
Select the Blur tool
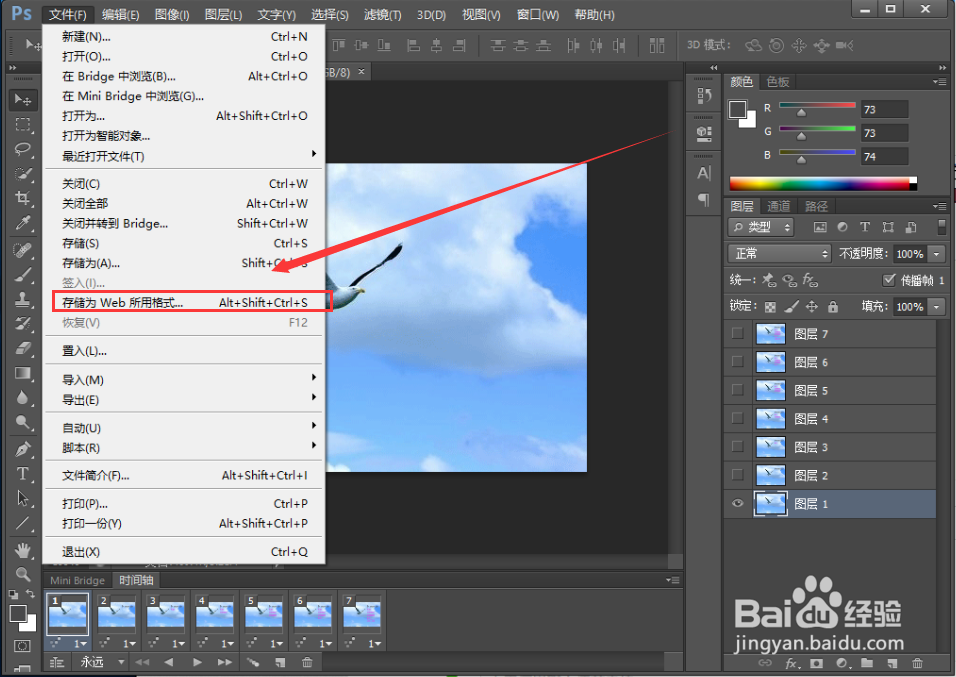[23, 398]
